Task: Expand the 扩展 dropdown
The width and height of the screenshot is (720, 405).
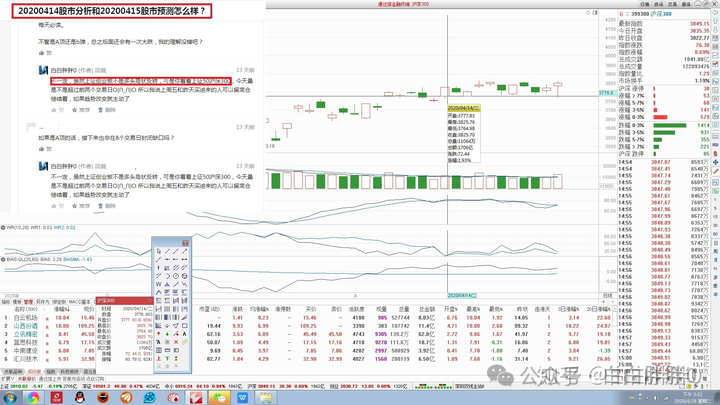Action: tap(8, 379)
